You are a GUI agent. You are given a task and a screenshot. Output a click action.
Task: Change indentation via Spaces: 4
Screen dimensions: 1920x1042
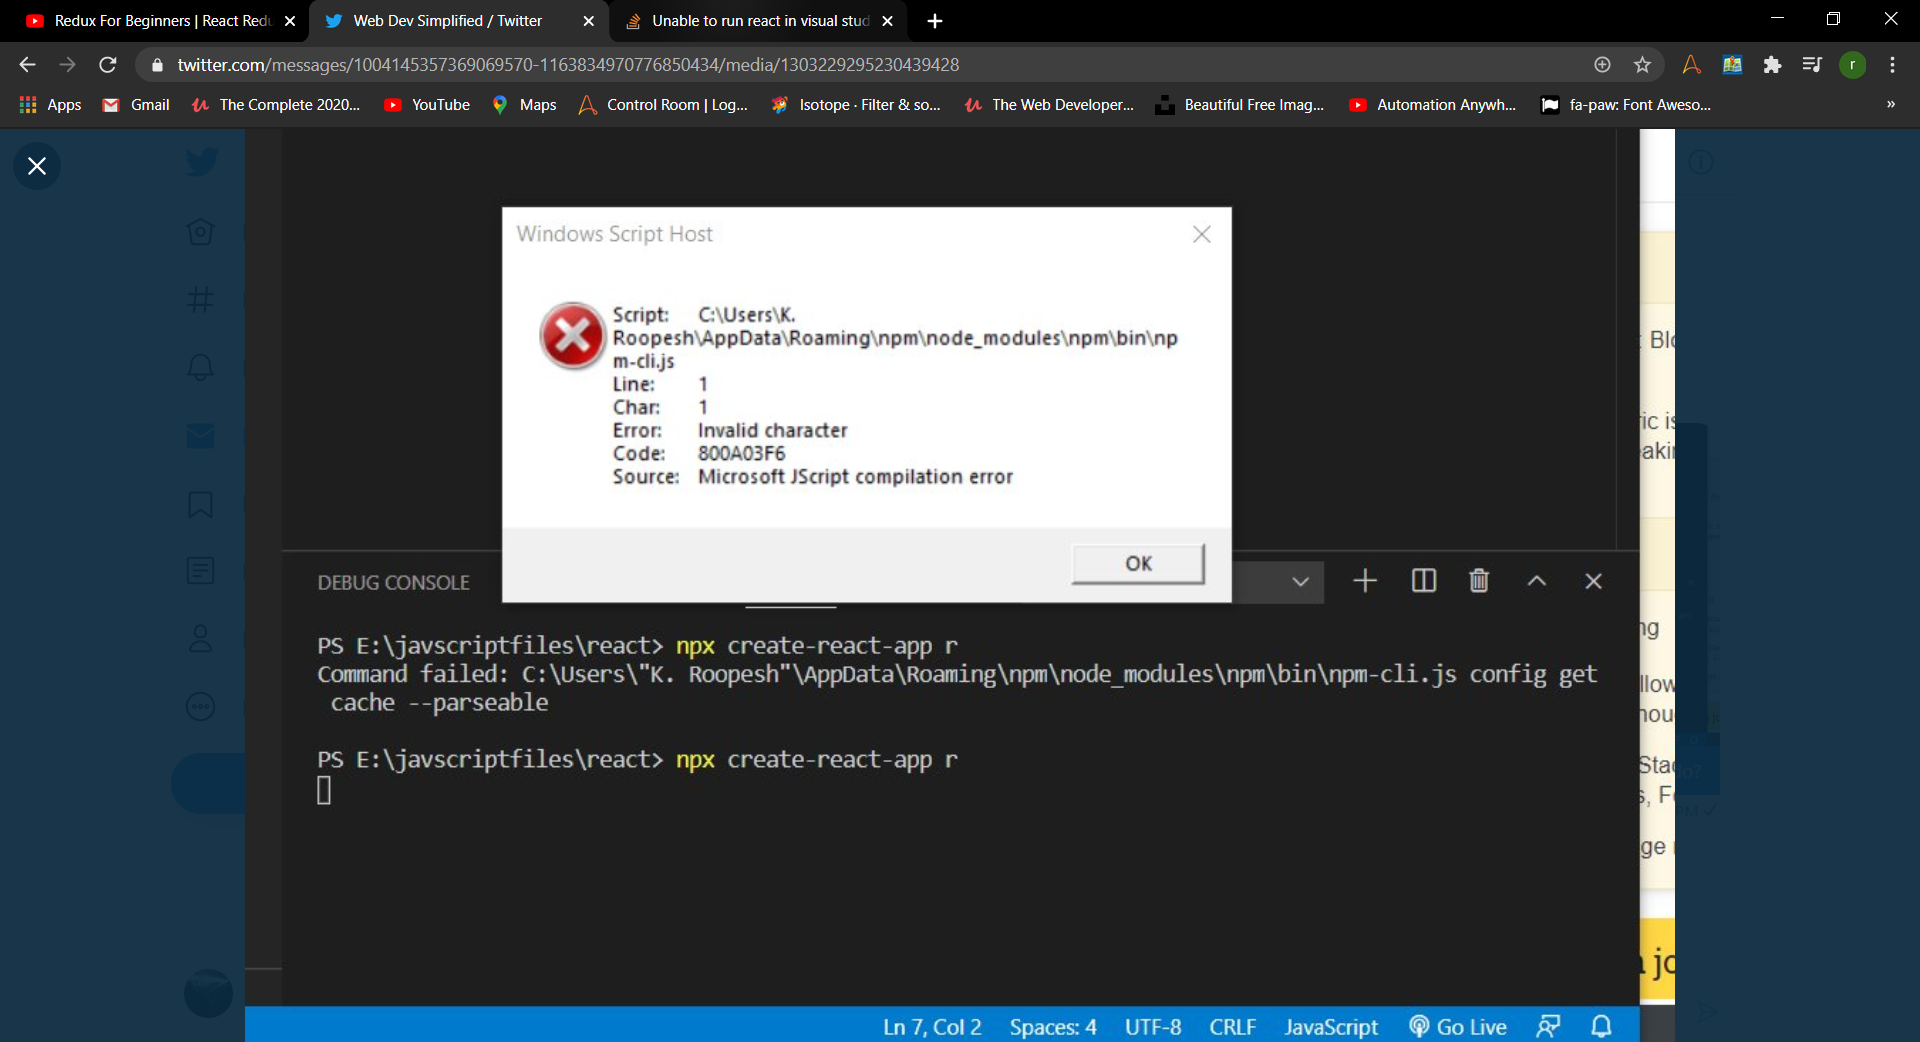click(x=1053, y=1027)
